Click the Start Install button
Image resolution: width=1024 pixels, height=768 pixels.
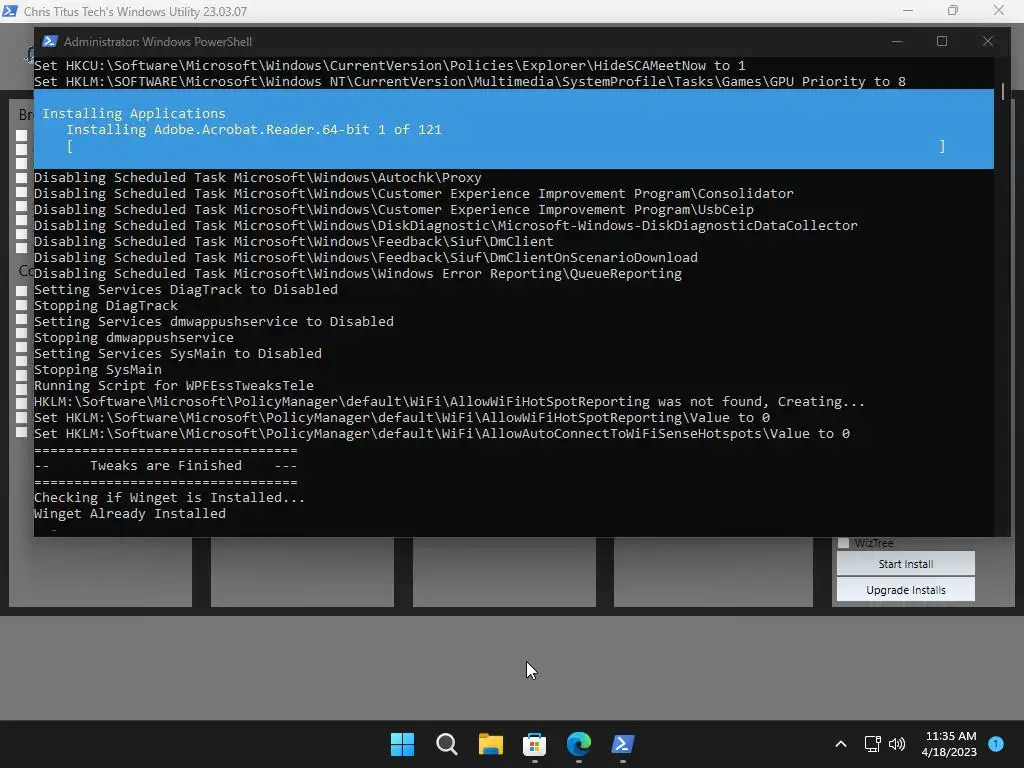[x=906, y=564]
